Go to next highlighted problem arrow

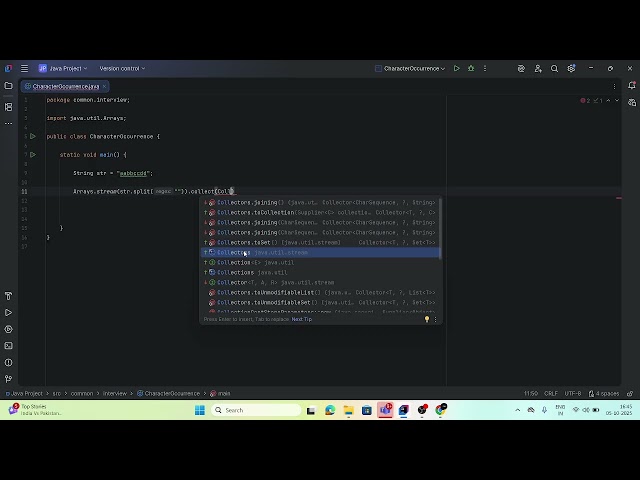click(x=617, y=100)
